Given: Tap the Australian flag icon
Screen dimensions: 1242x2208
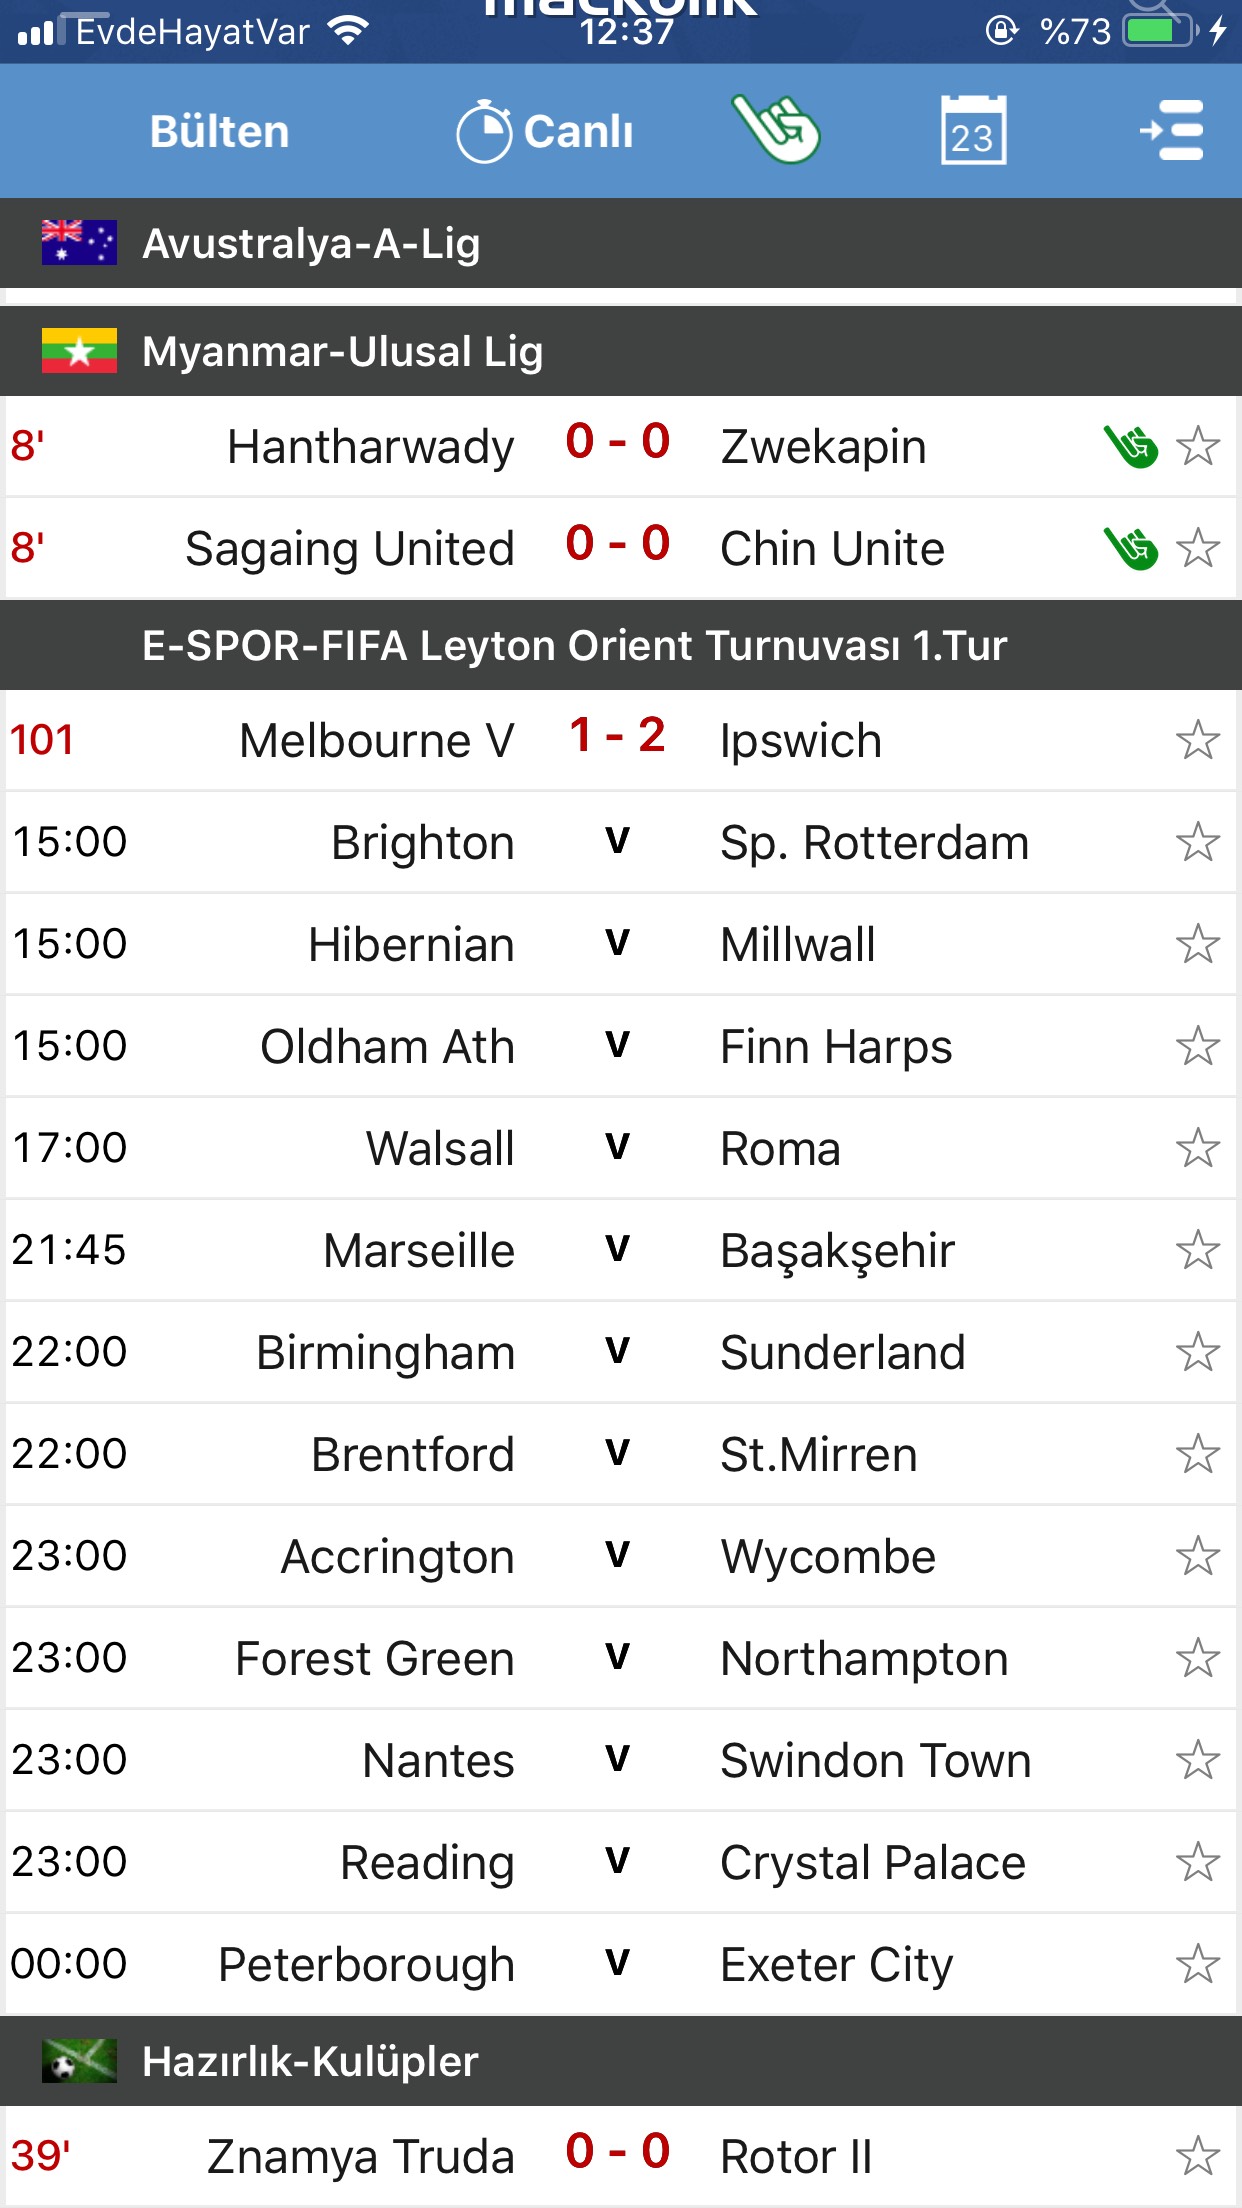Looking at the screenshot, I should click(79, 242).
